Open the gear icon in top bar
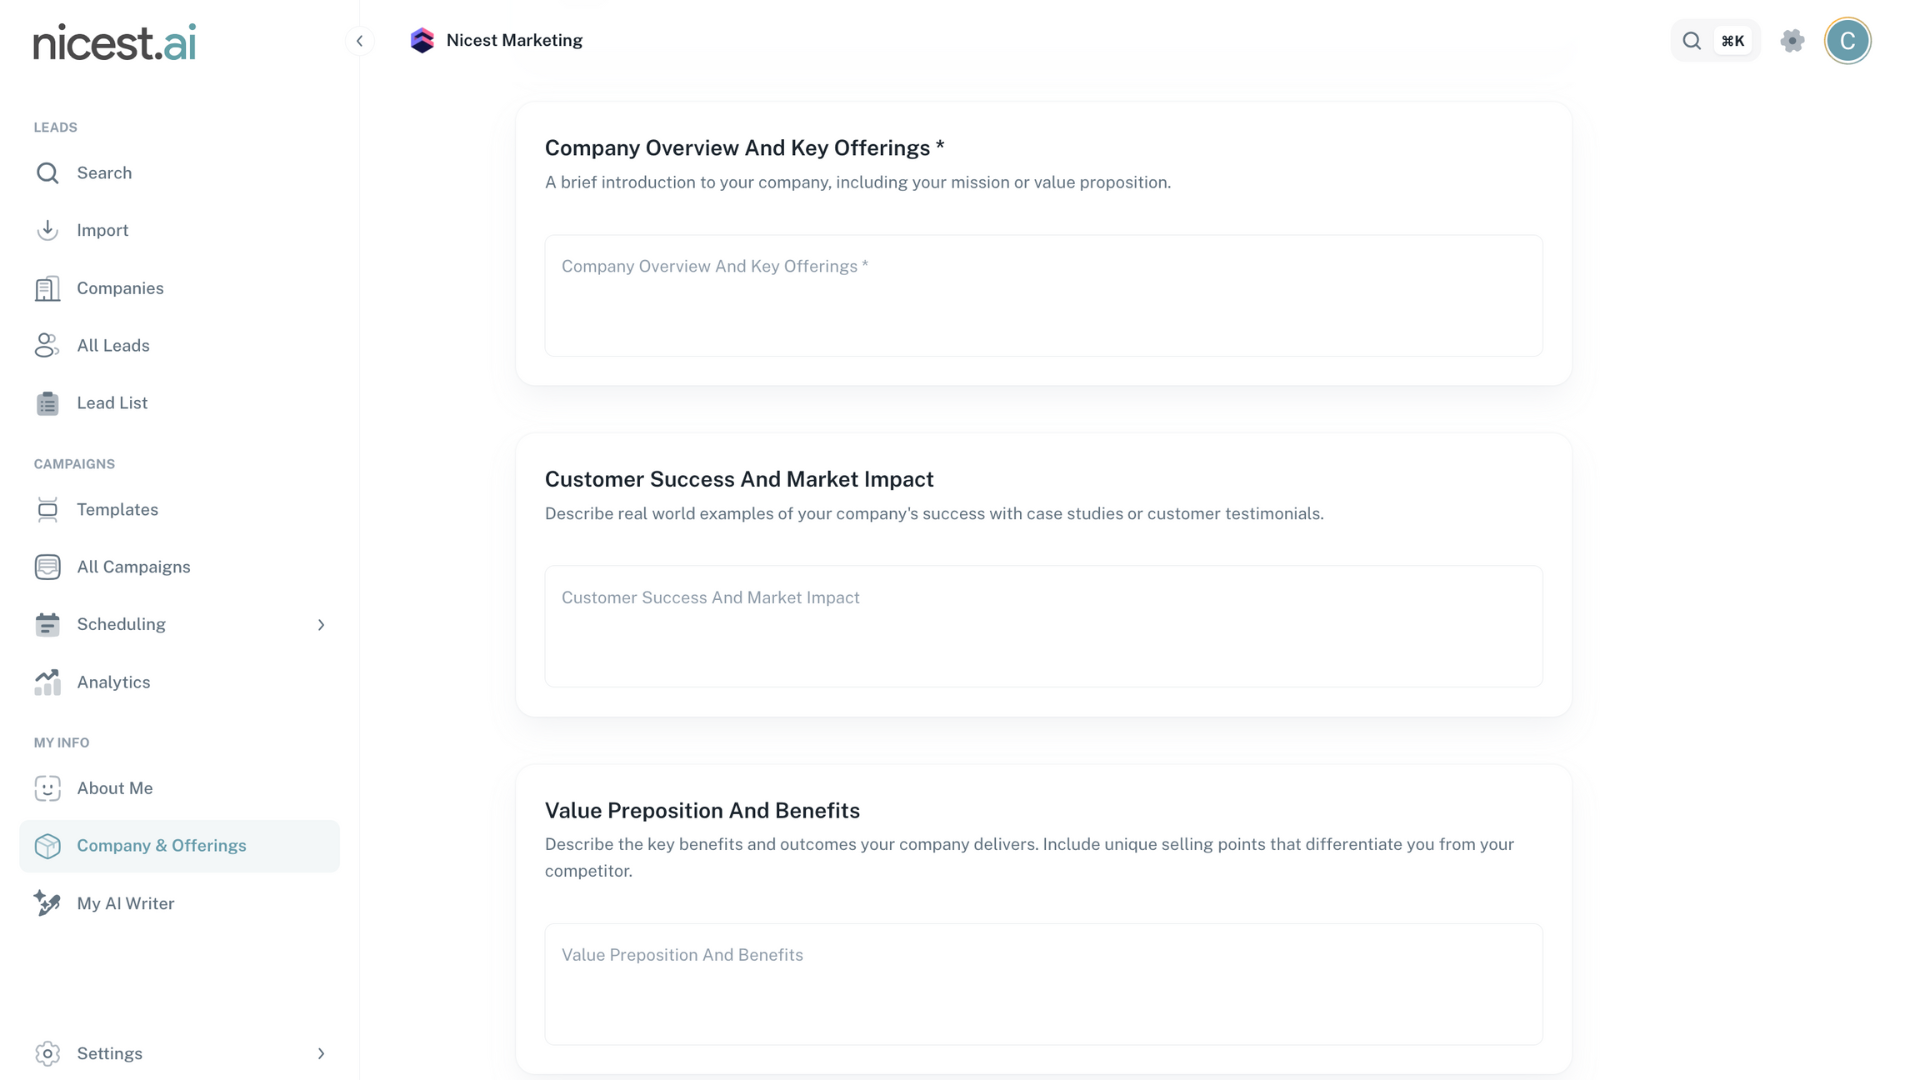The width and height of the screenshot is (1920, 1080). click(x=1792, y=41)
